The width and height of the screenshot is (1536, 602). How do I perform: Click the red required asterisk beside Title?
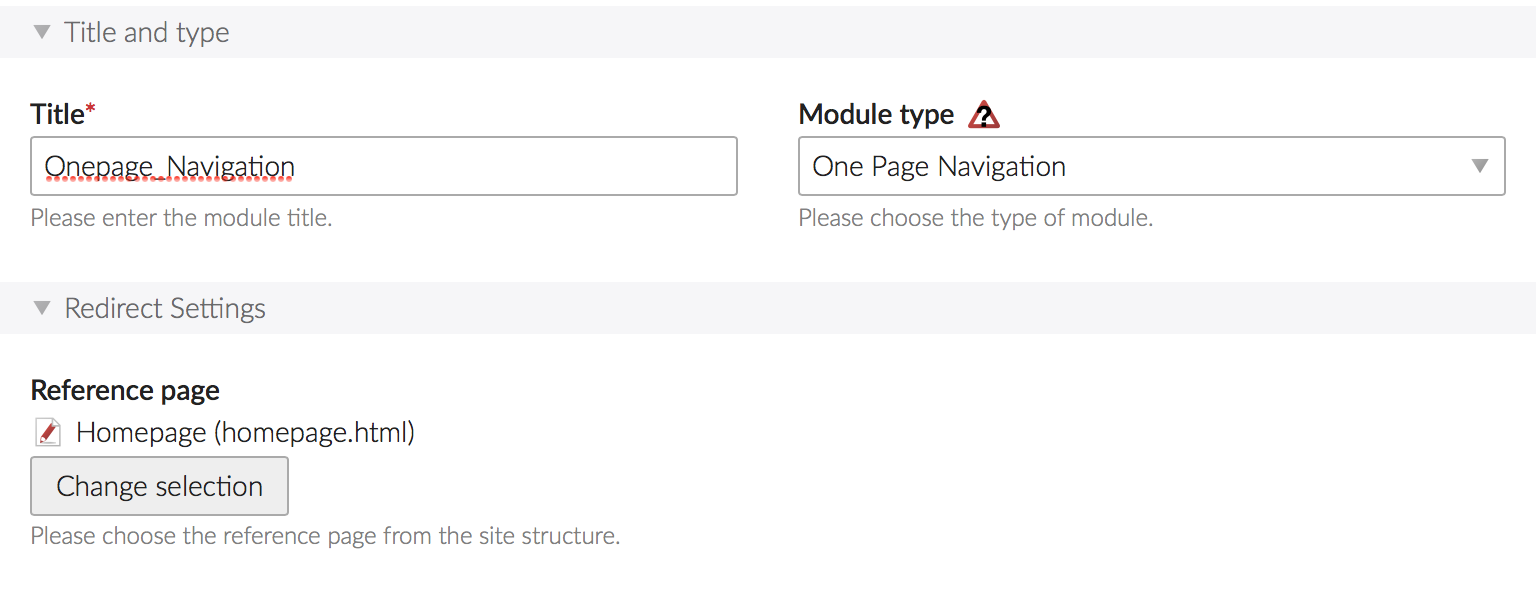point(91,111)
